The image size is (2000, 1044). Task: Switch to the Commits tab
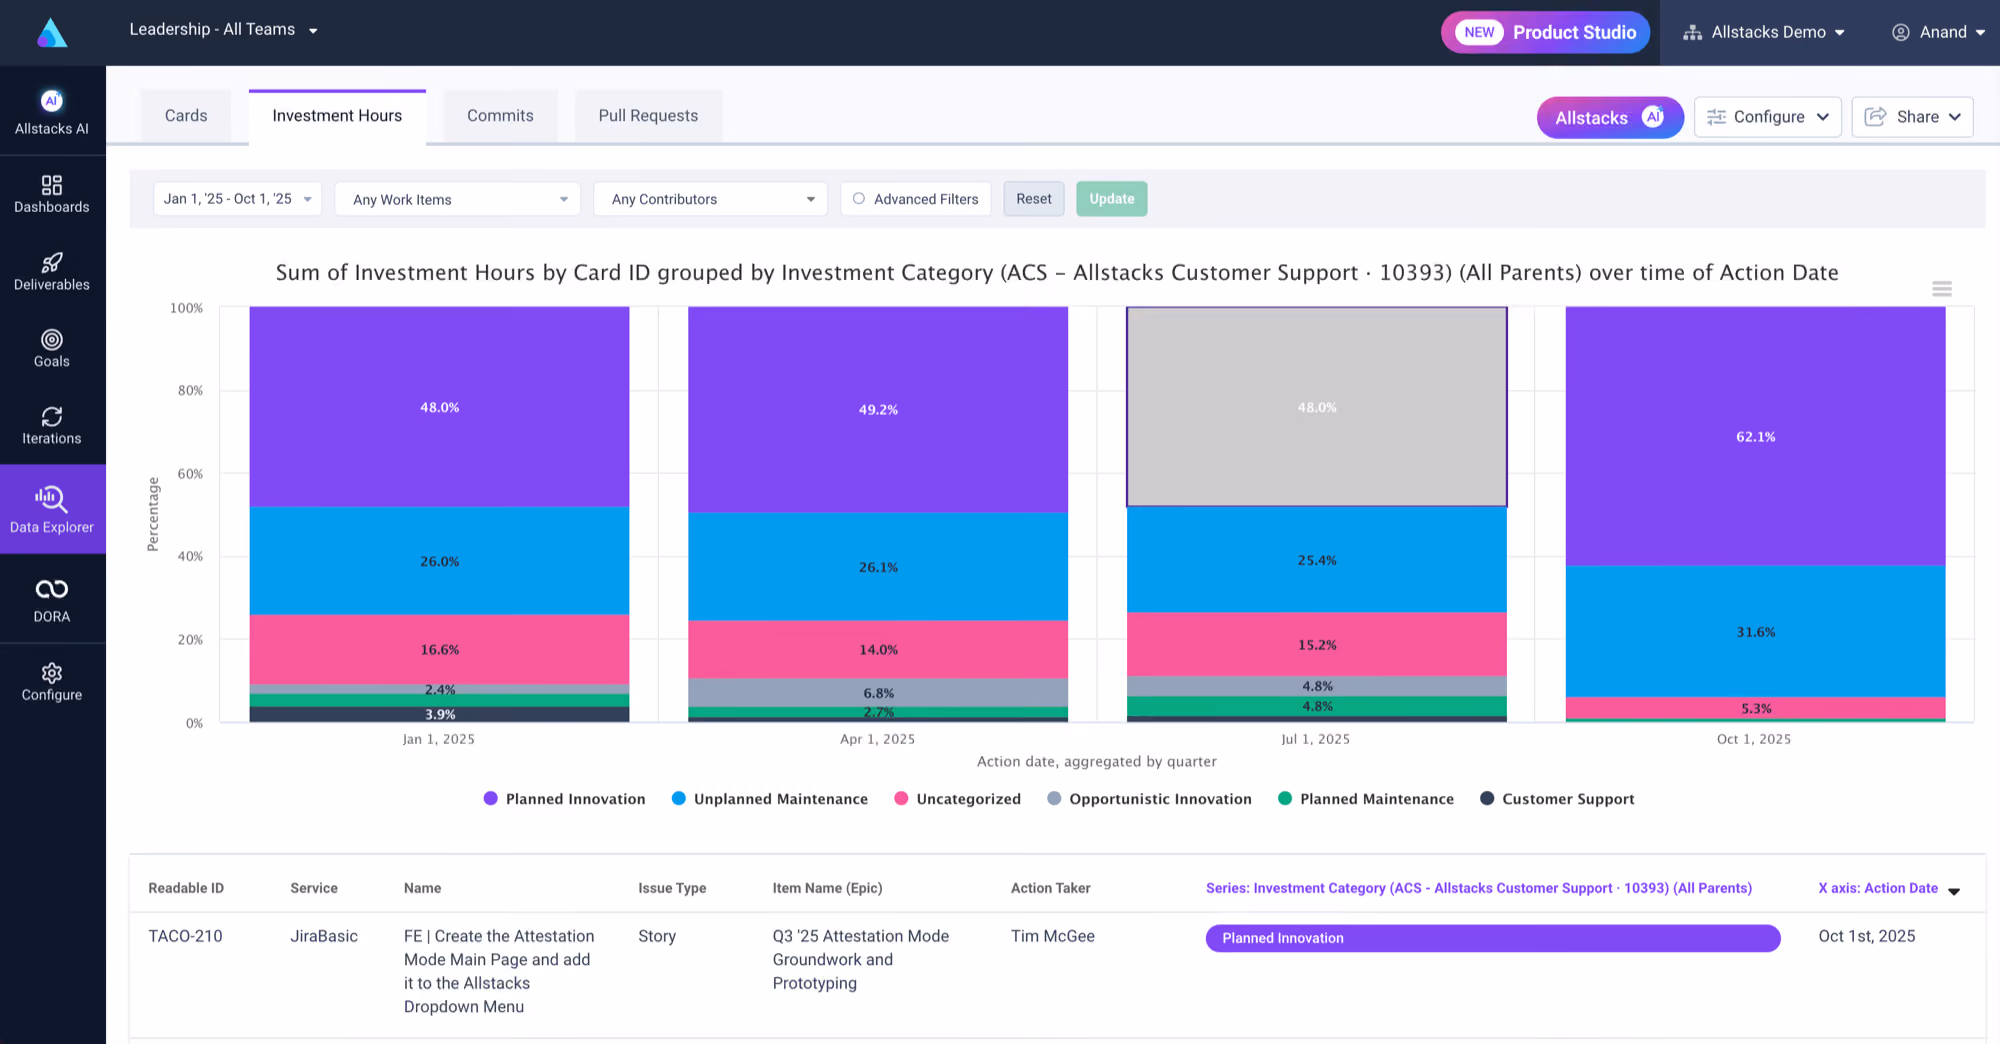500,116
